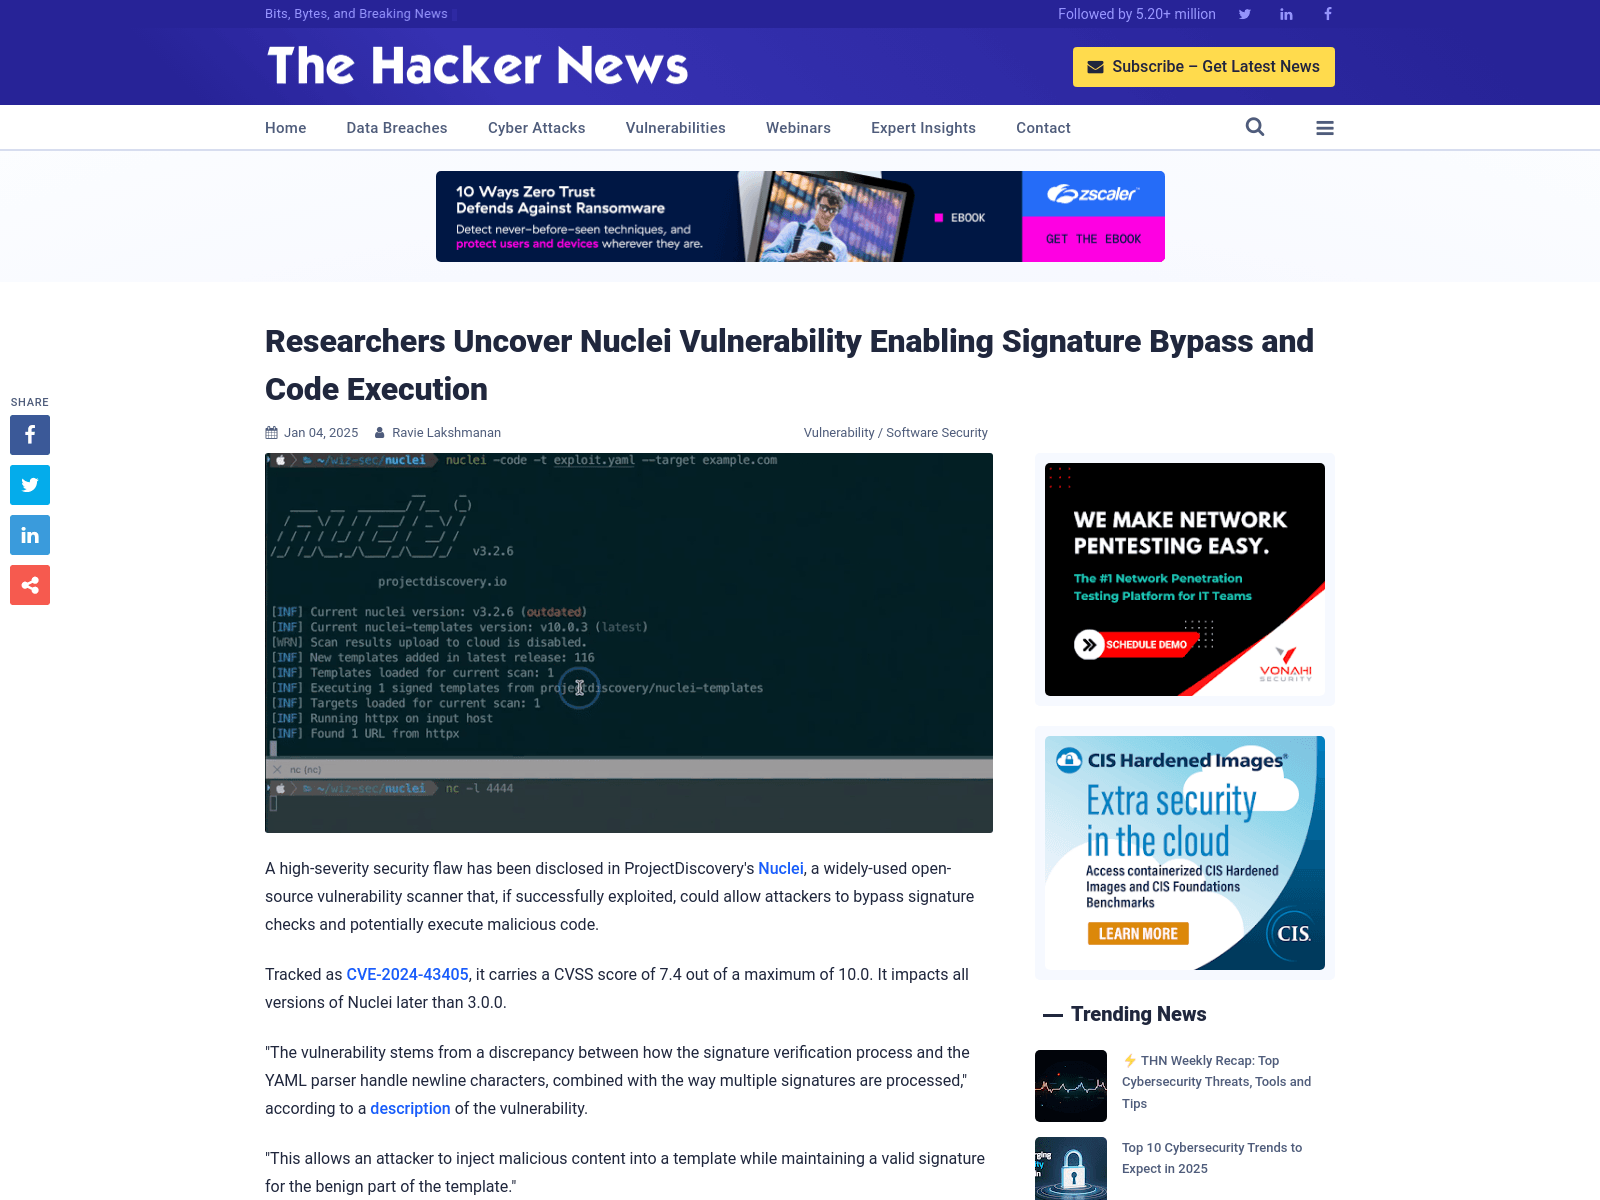Screen dimensions: 1600x1200
Task: Click Vulnerability / Software Security tag
Action: [896, 433]
